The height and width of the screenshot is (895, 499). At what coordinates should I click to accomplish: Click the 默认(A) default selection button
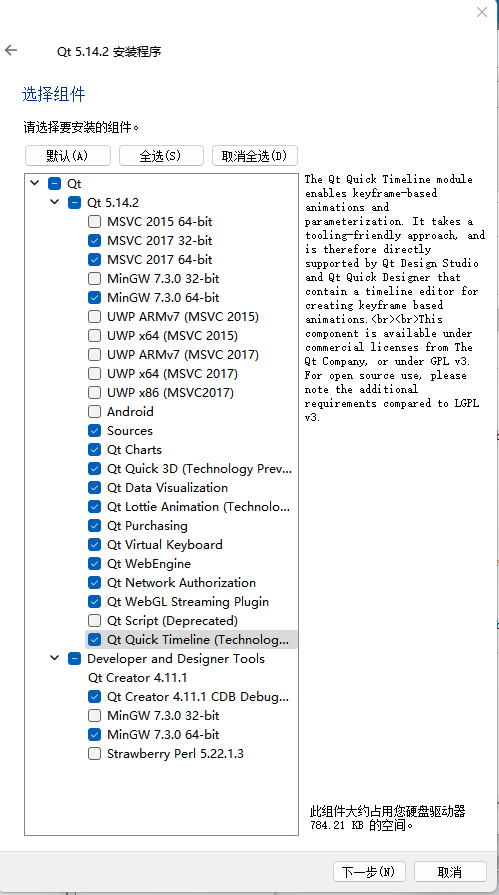pyautogui.click(x=67, y=156)
